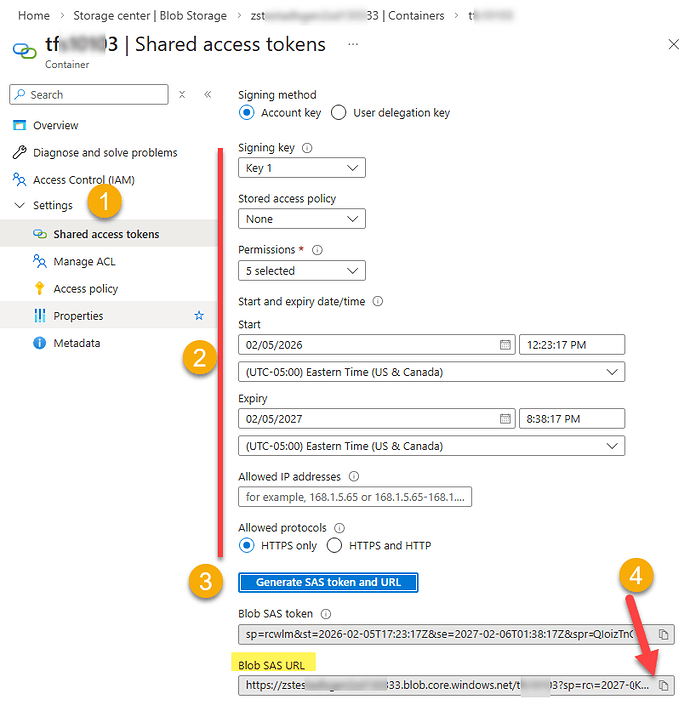
Task: Click the Blob SAS URL text field
Action: tap(456, 685)
